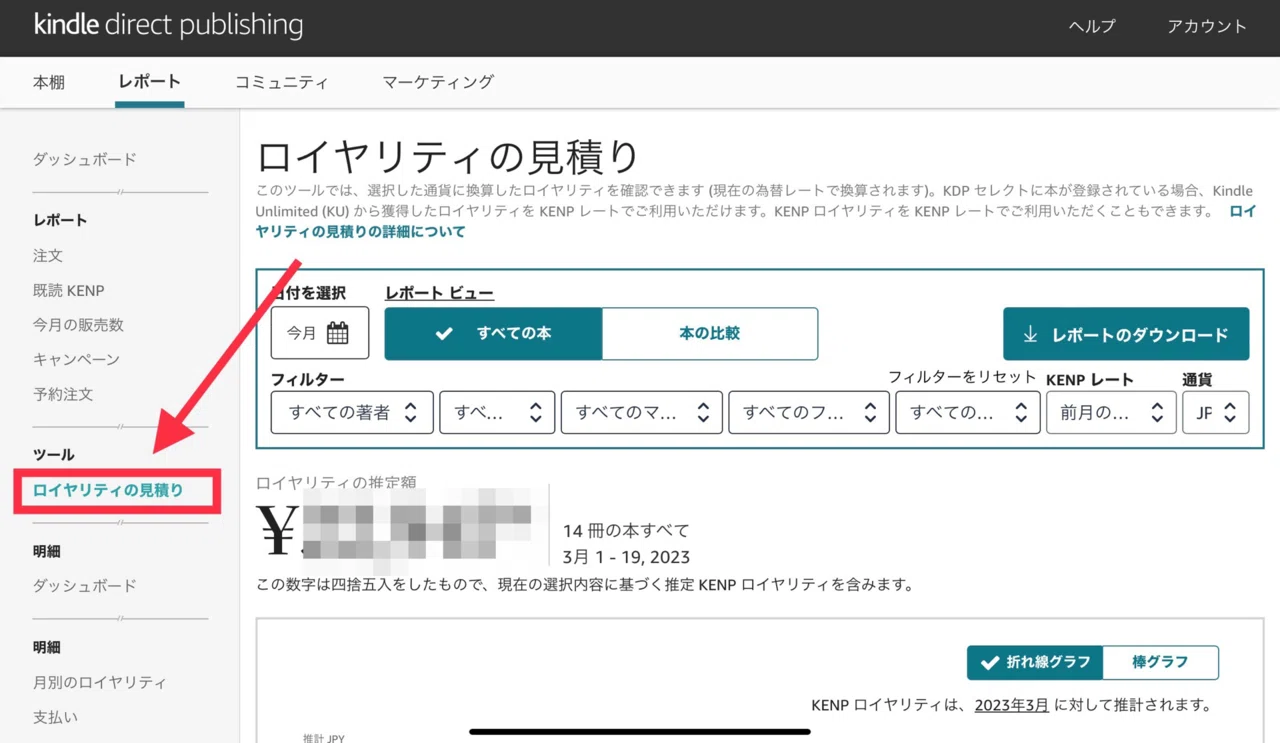The width and height of the screenshot is (1280, 743).
Task: Click the checkmark icon on 折れ線グラフ
Action: click(x=990, y=662)
